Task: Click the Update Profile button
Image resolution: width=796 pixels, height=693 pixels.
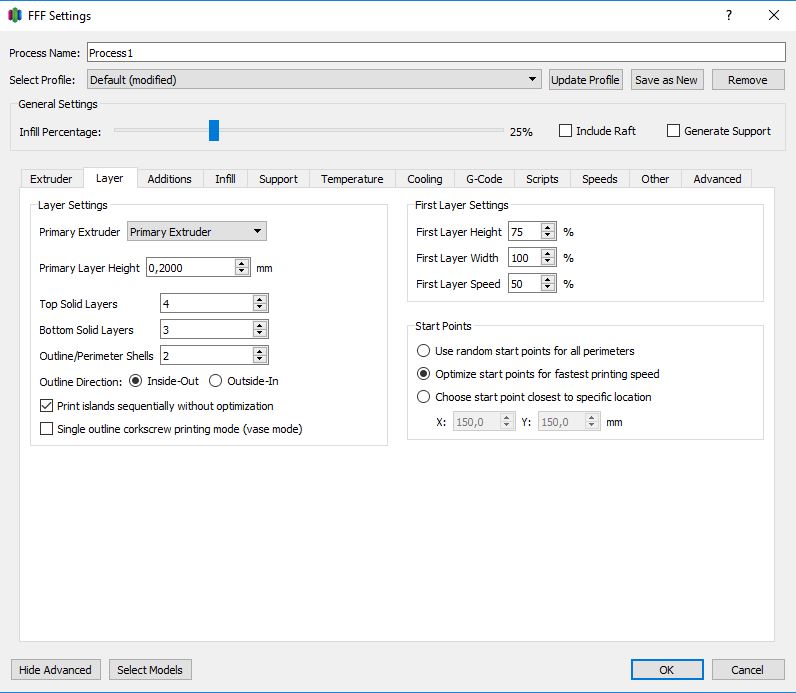Action: pos(585,80)
